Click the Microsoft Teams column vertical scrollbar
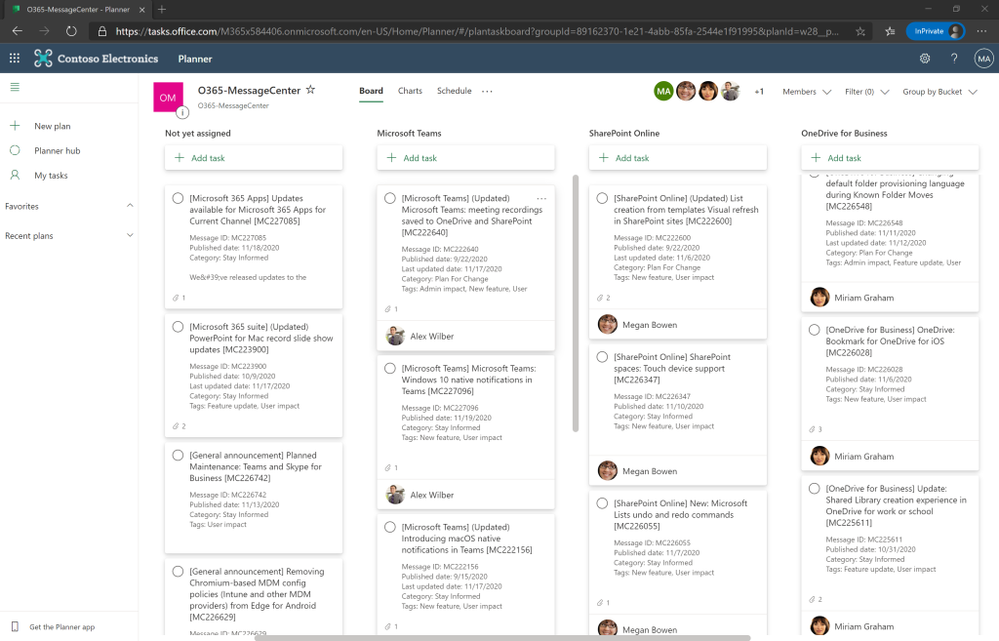The image size is (999, 641). point(575,304)
